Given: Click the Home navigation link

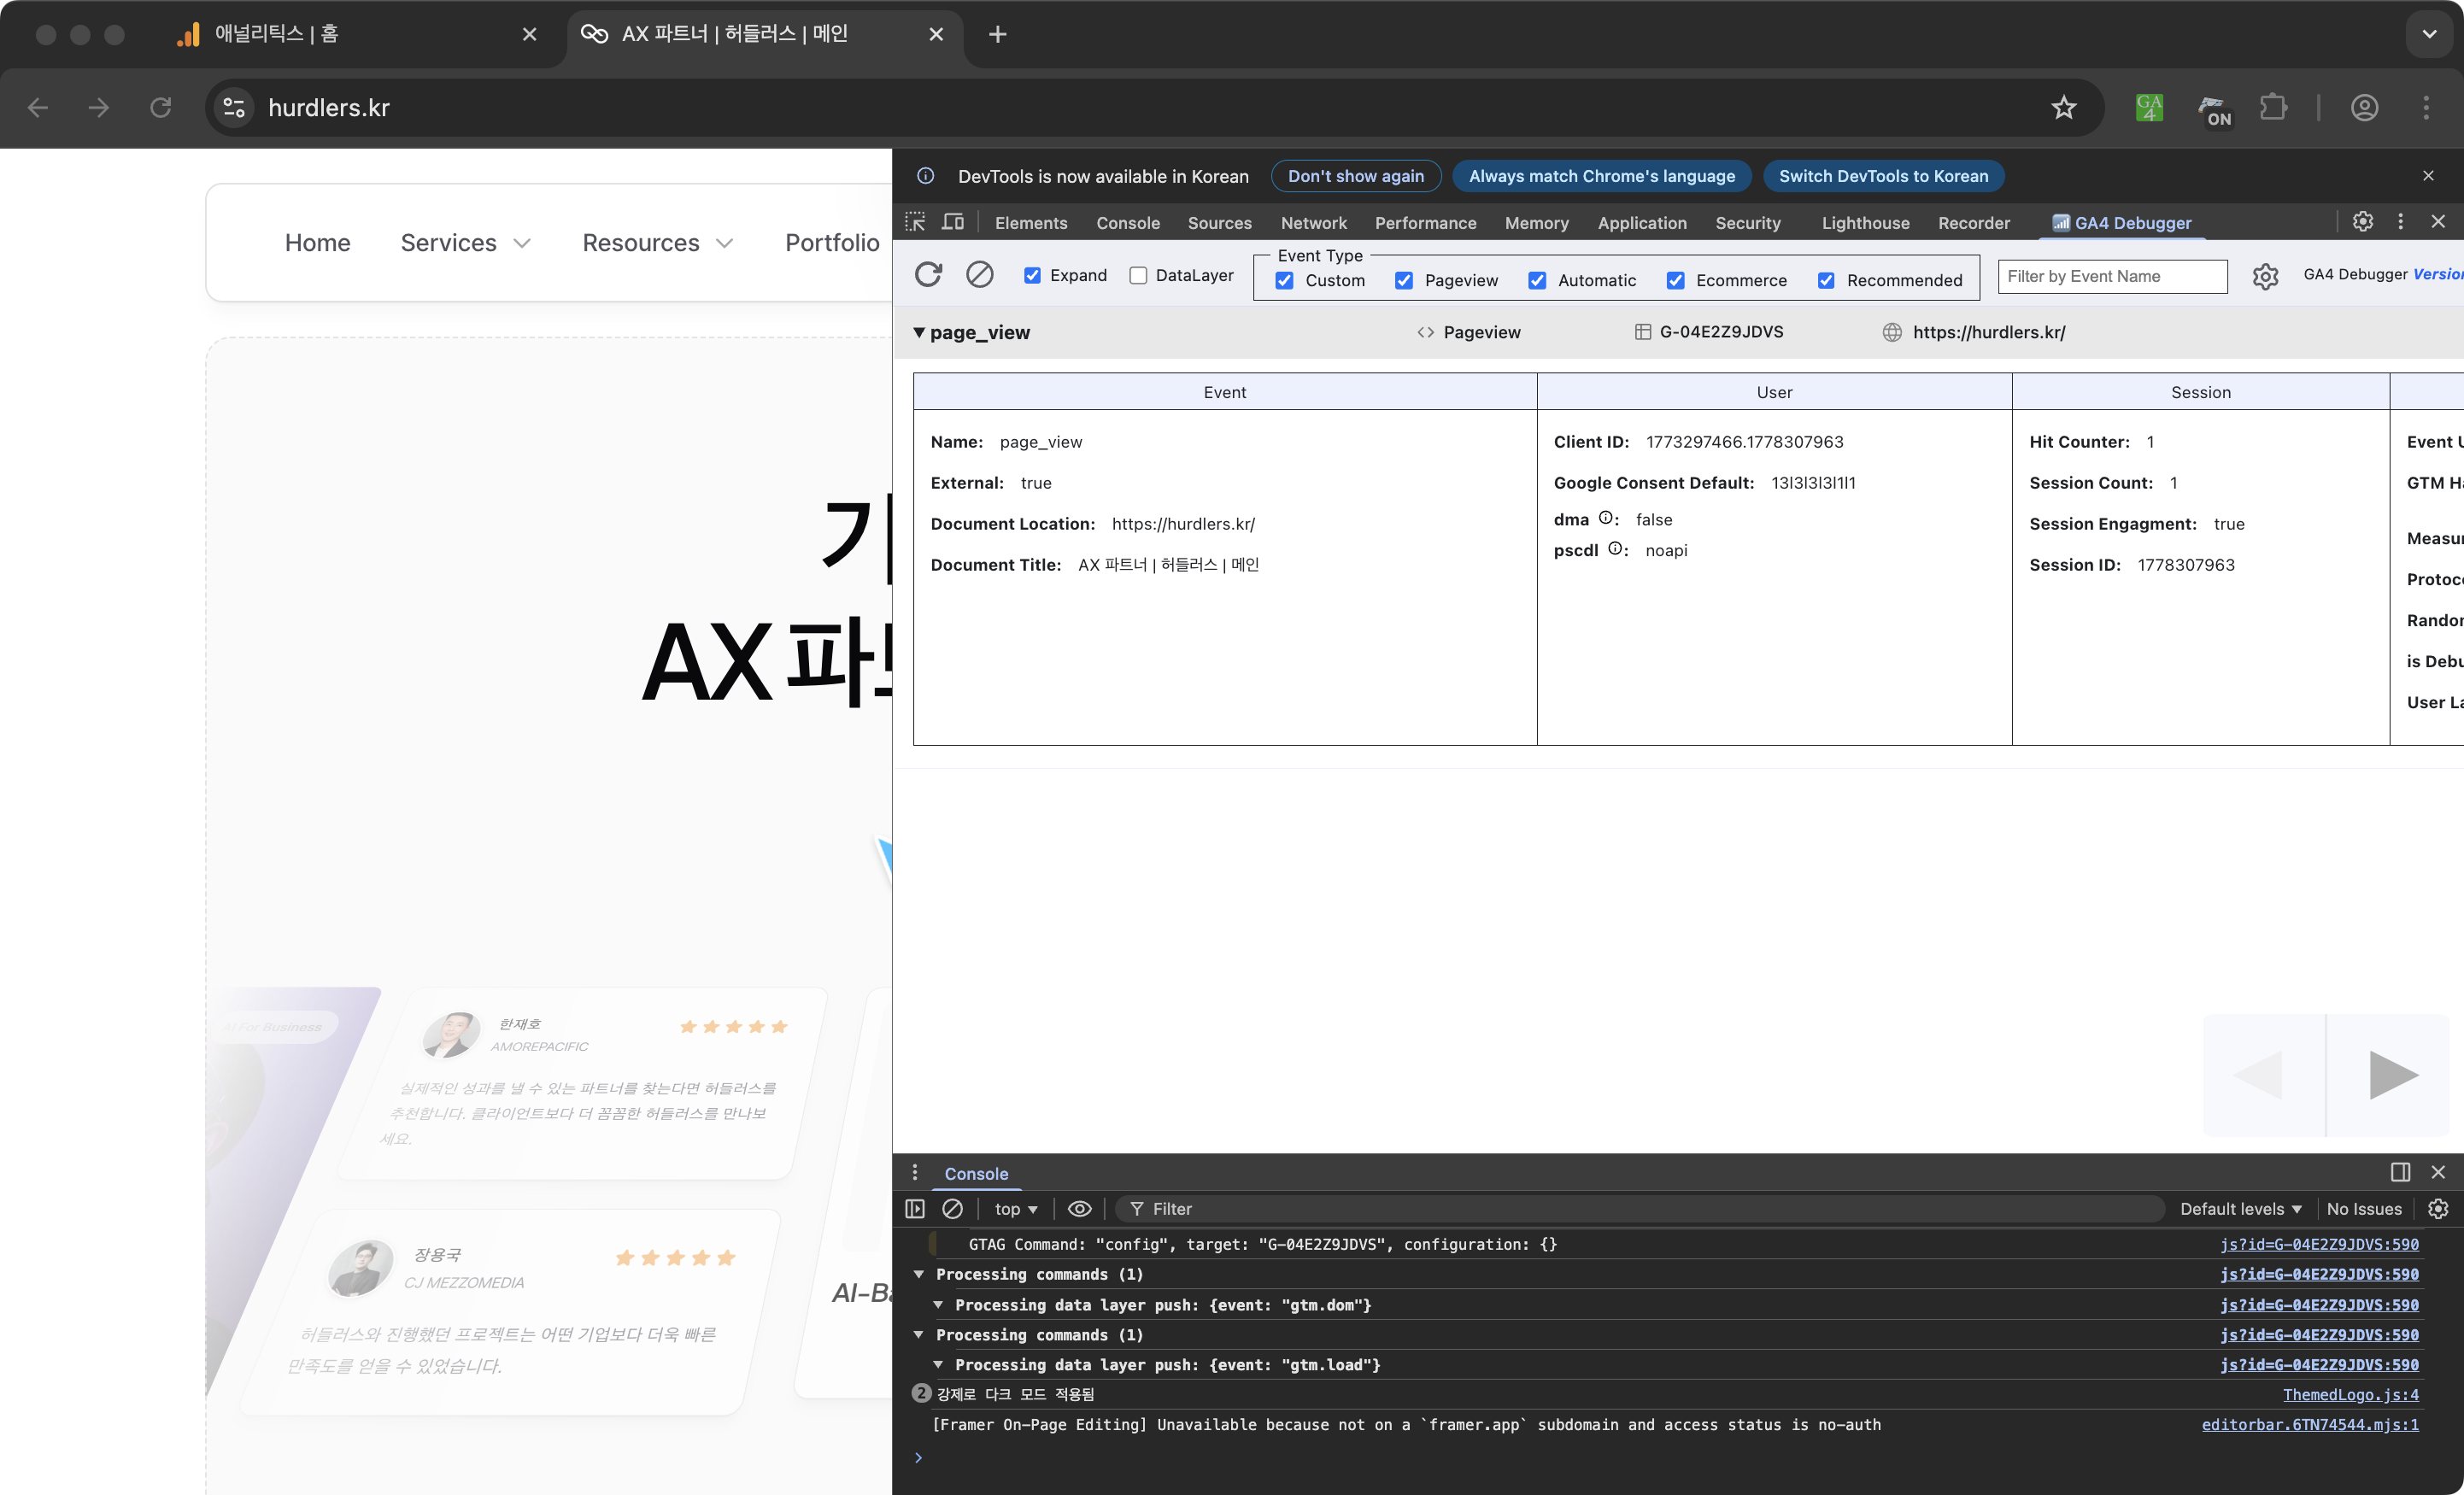Looking at the screenshot, I should tap(317, 242).
